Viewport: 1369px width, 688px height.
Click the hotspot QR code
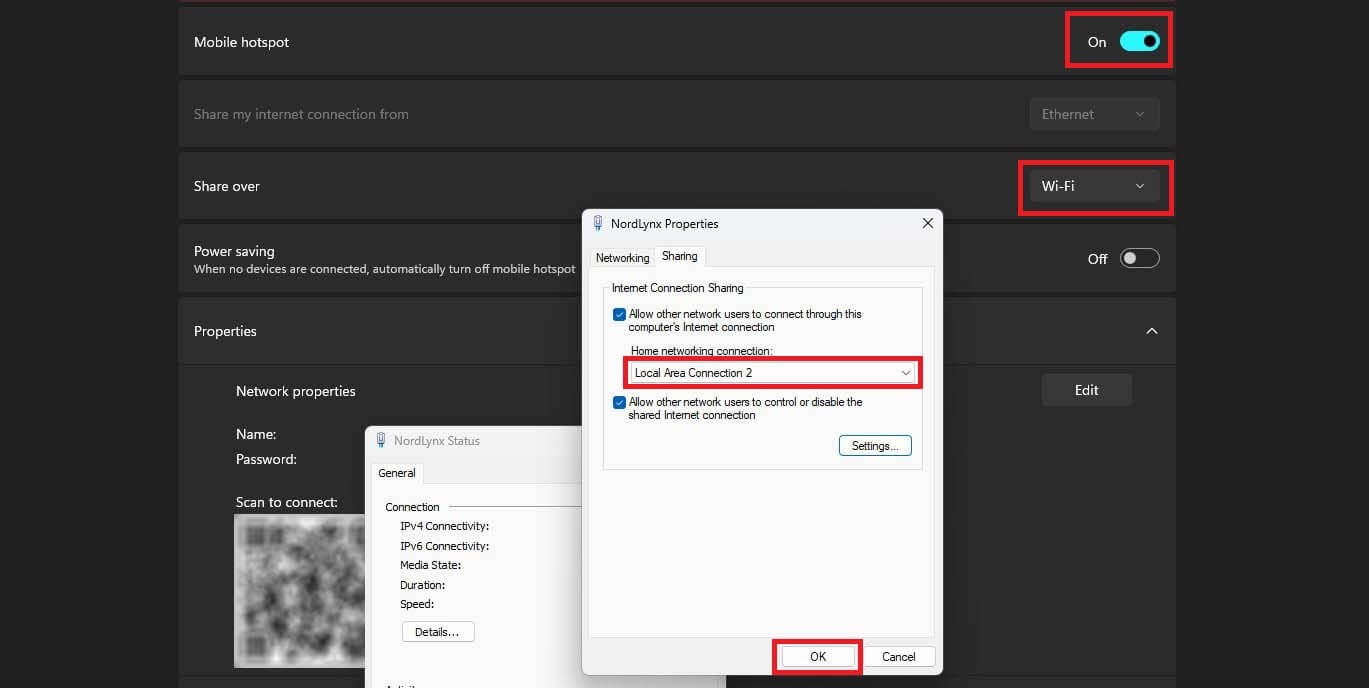point(299,590)
